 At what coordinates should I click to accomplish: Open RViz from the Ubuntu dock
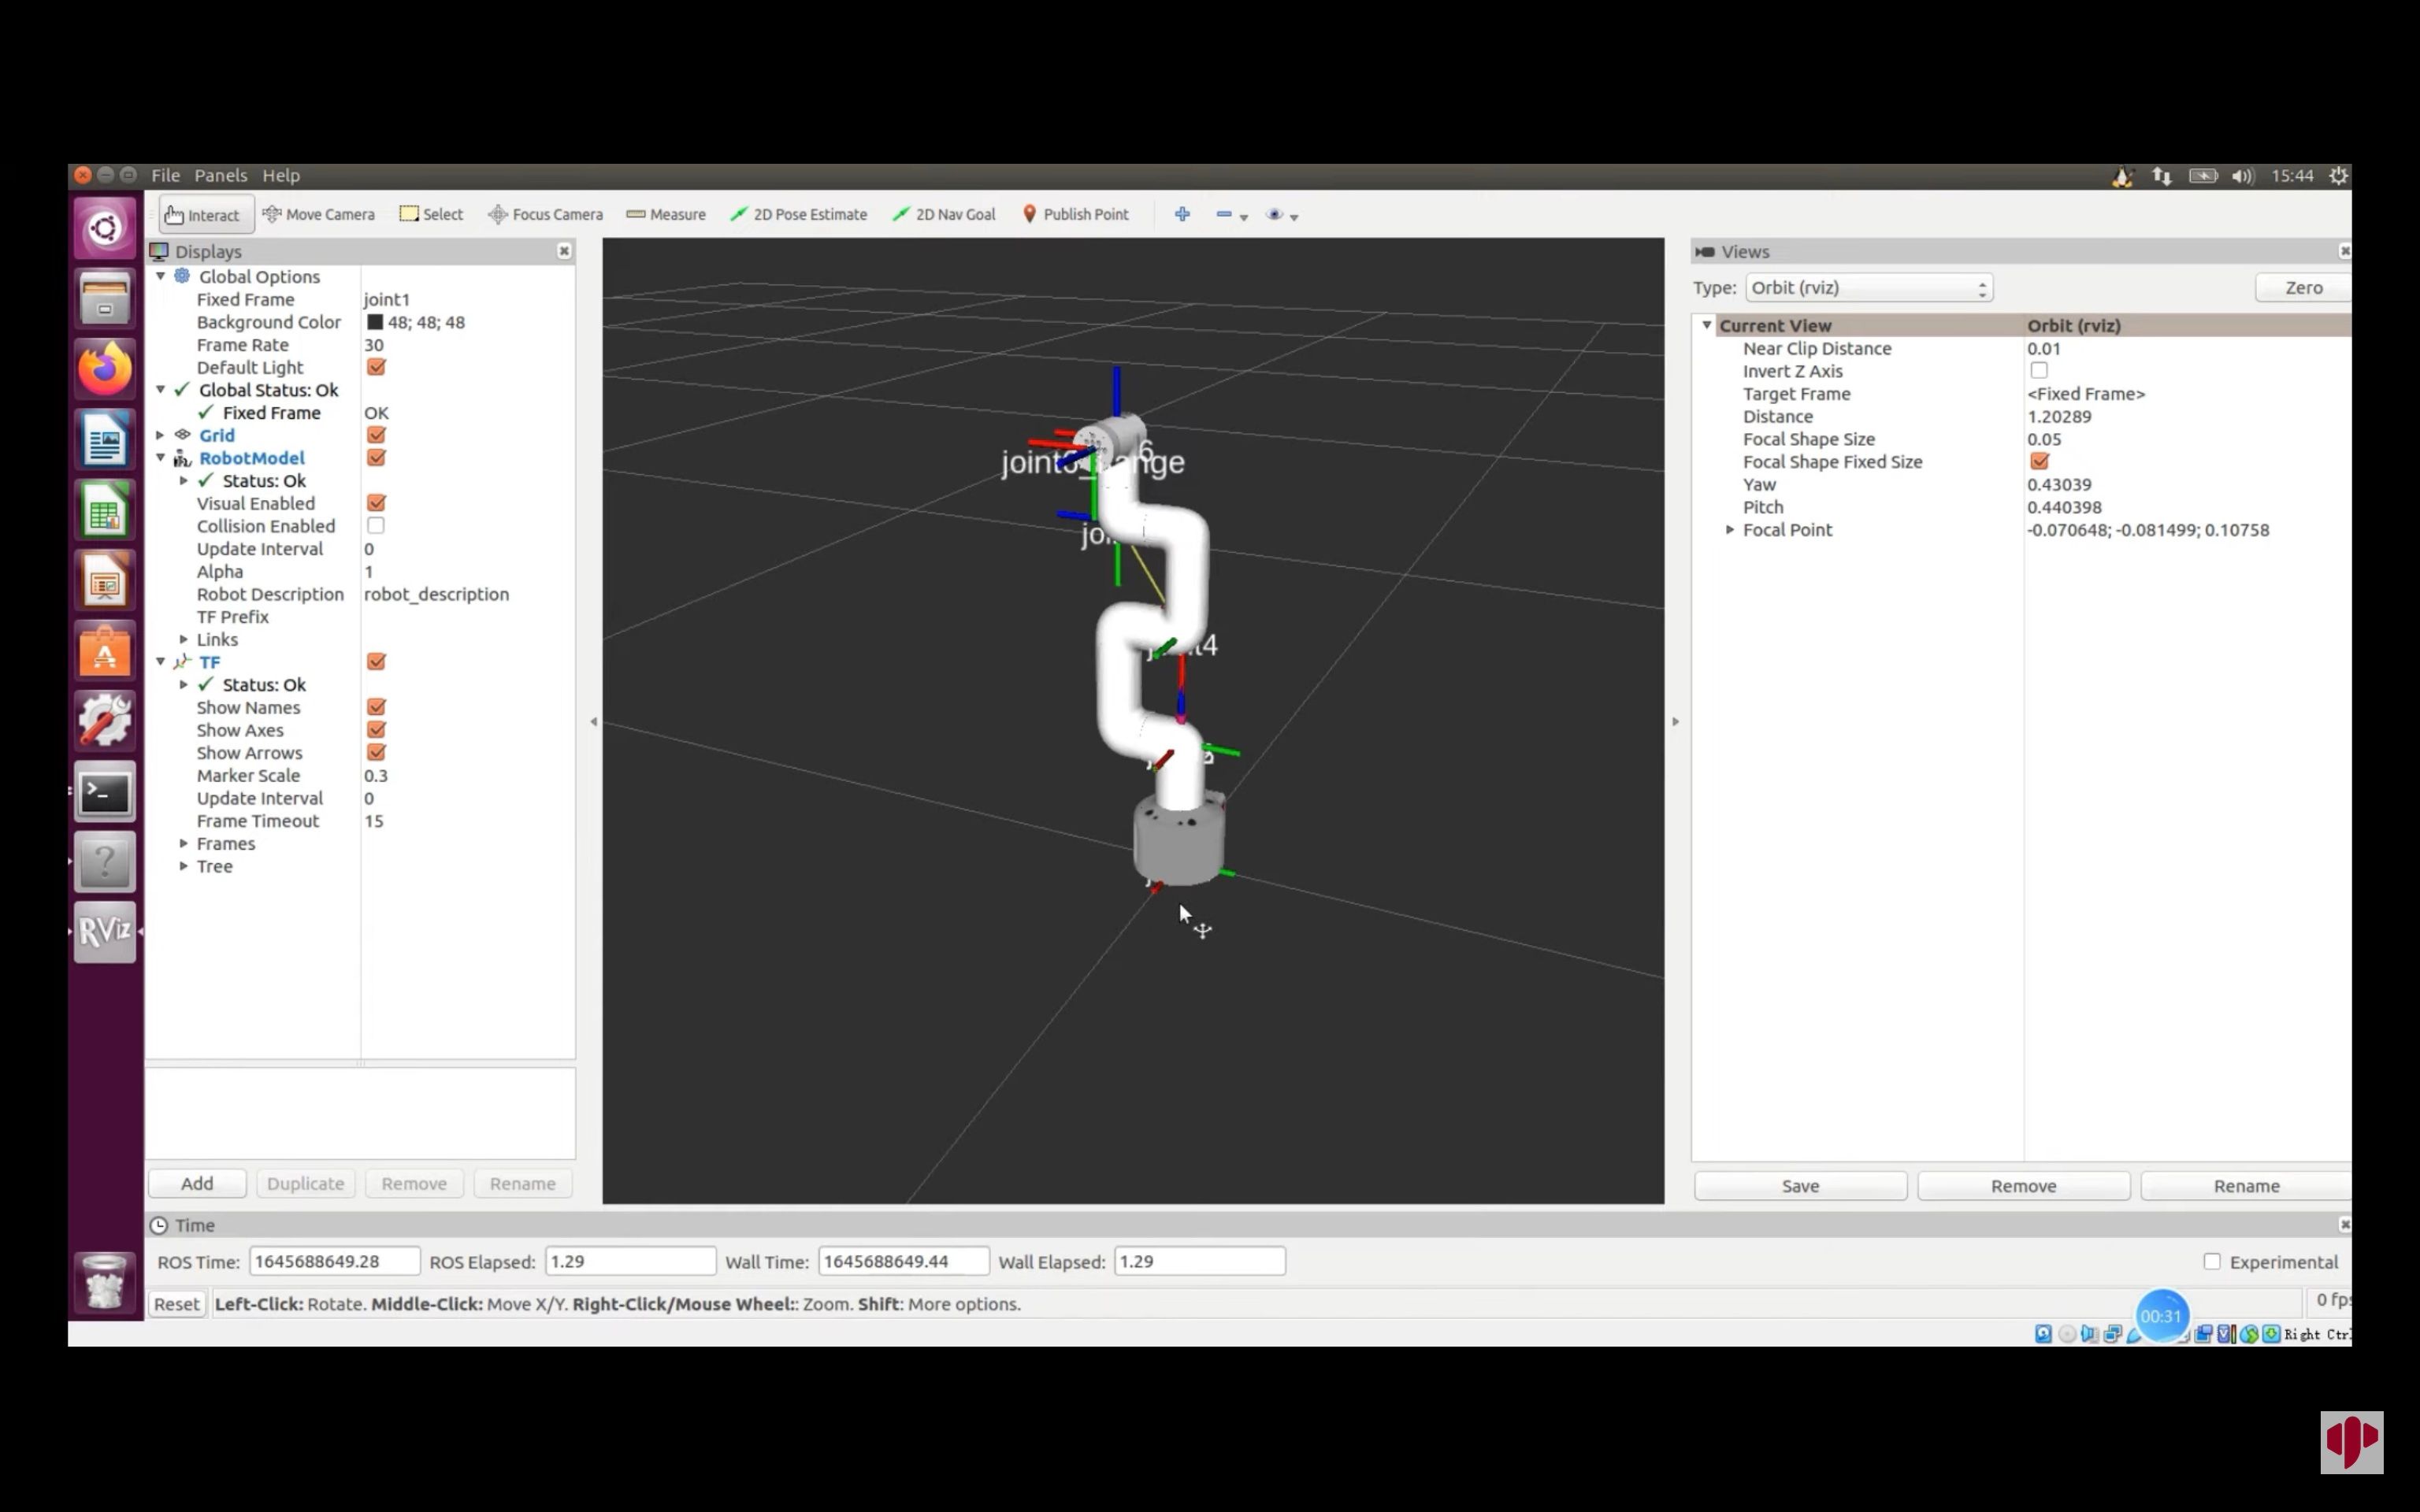pos(105,931)
